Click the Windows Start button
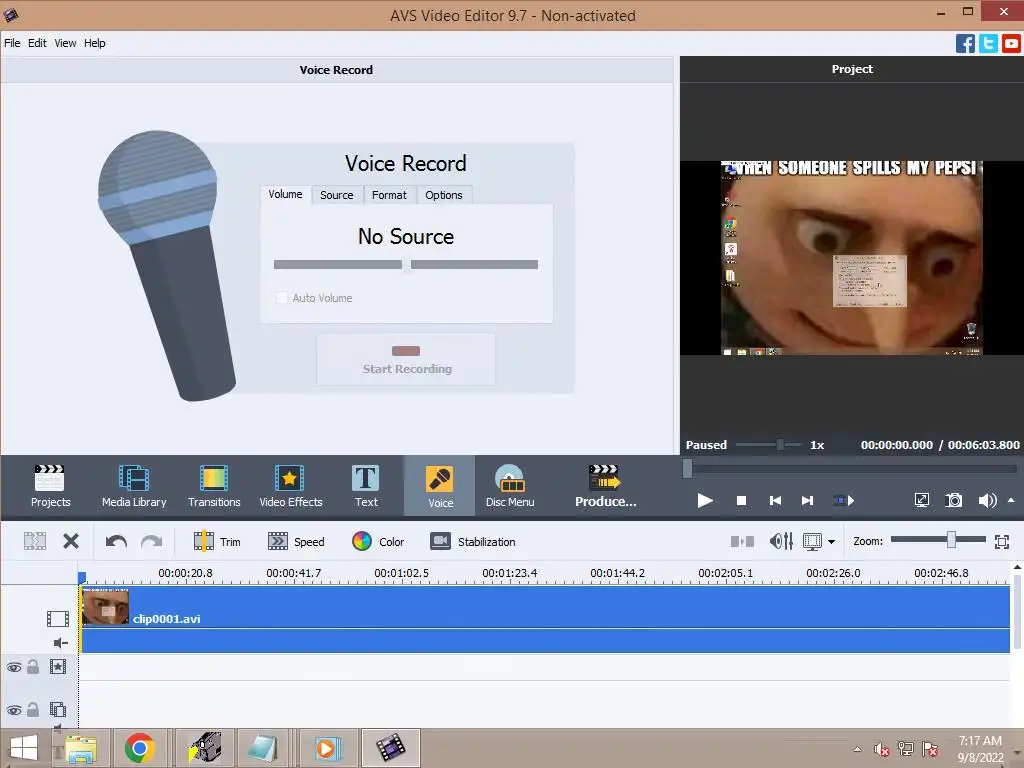Image resolution: width=1024 pixels, height=768 pixels. pyautogui.click(x=24, y=748)
